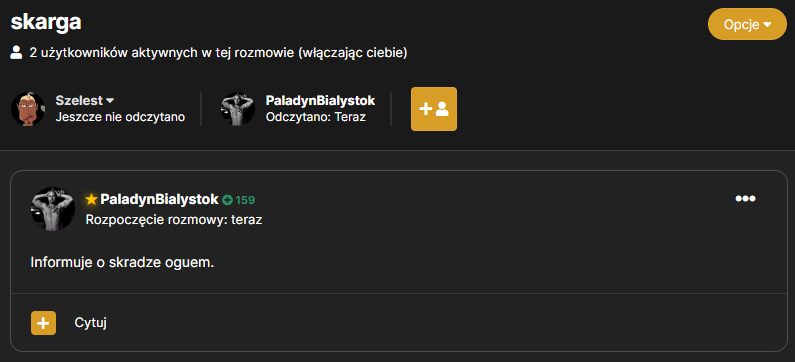Click the active users person icon

[16, 53]
